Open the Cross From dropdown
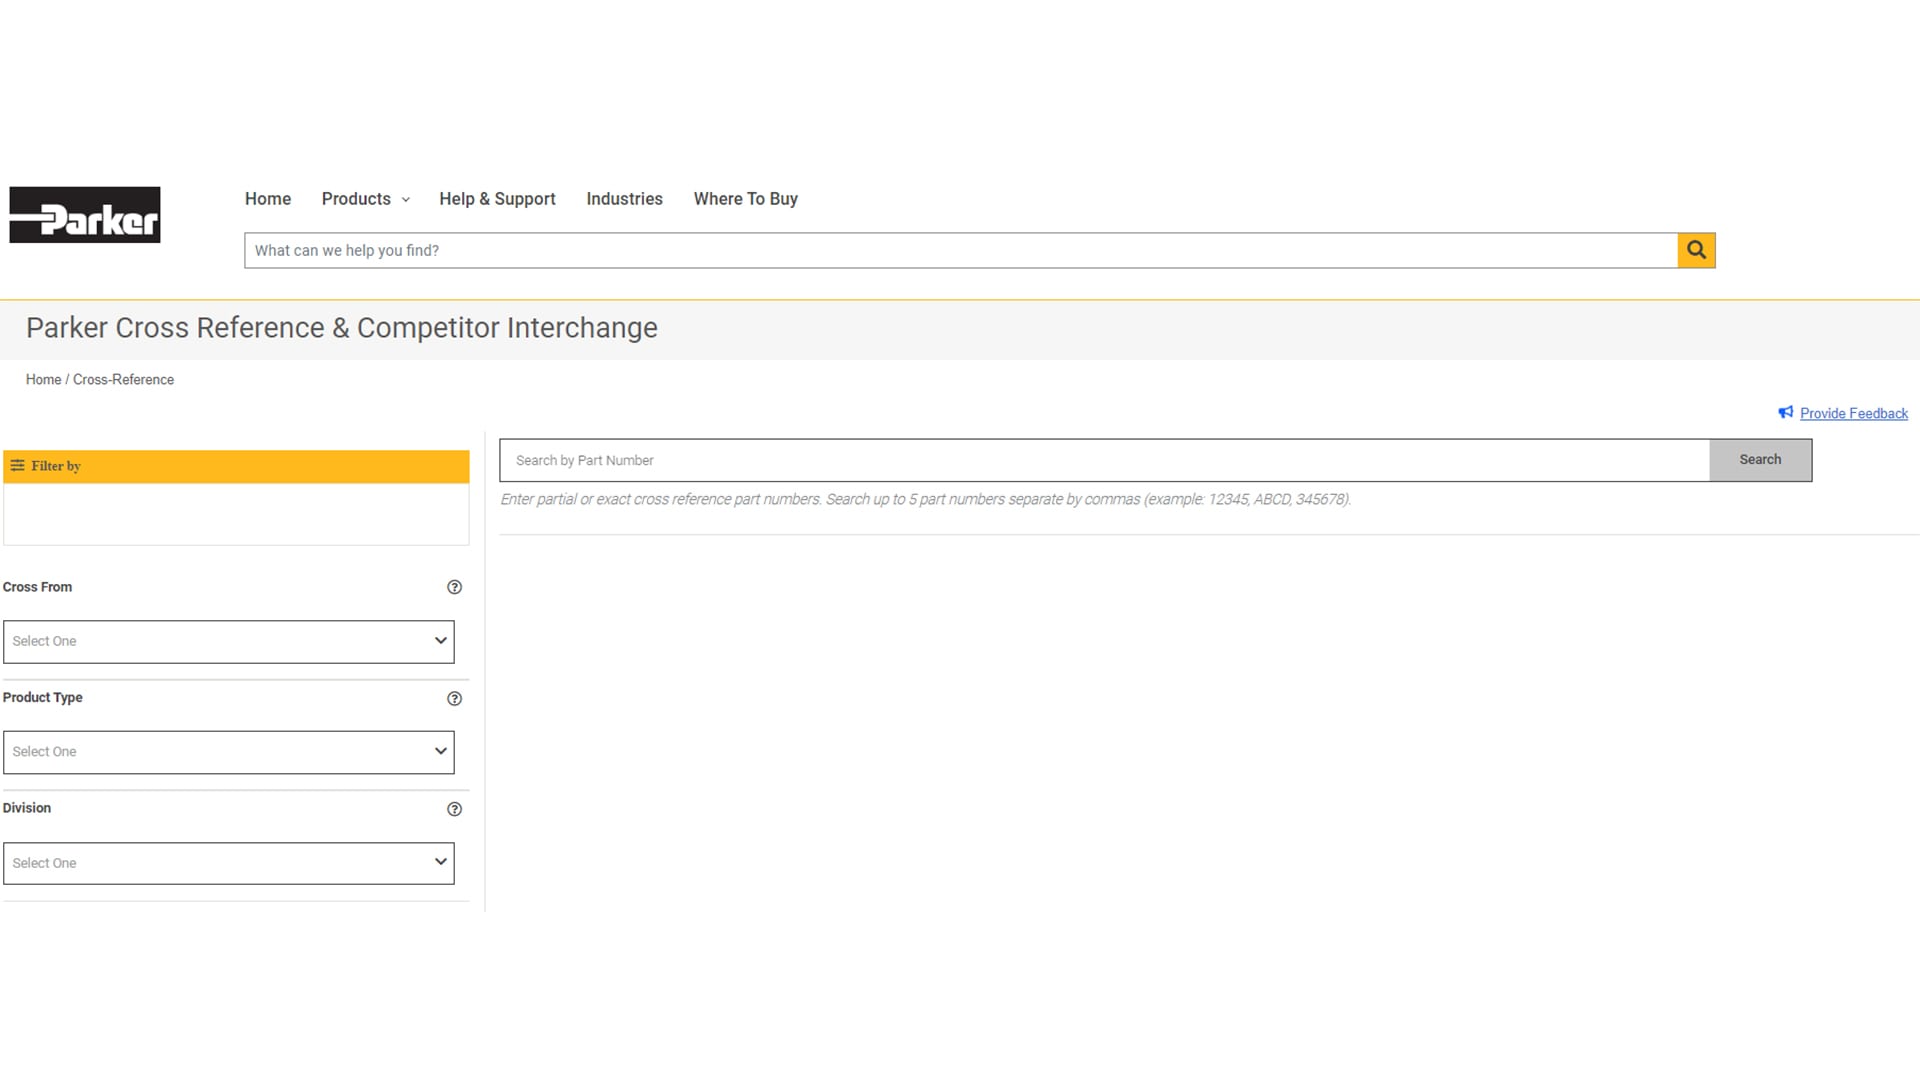This screenshot has height=1080, width=1920. click(x=228, y=642)
